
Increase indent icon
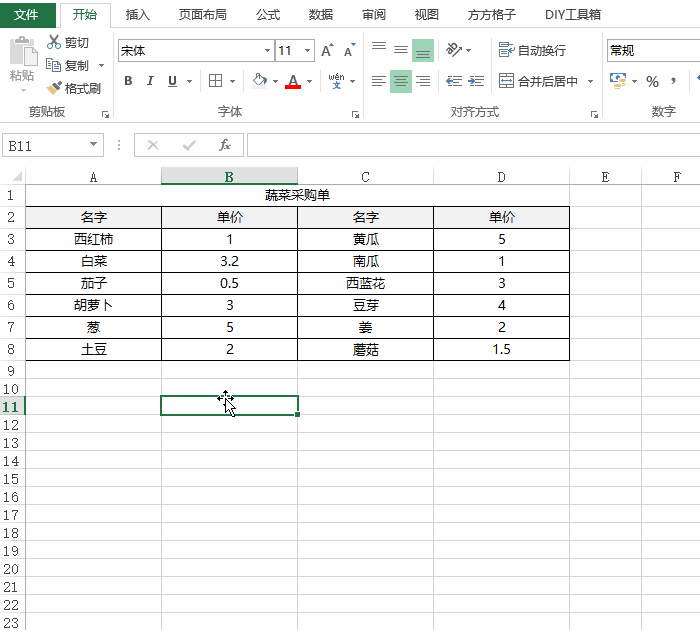[x=476, y=81]
